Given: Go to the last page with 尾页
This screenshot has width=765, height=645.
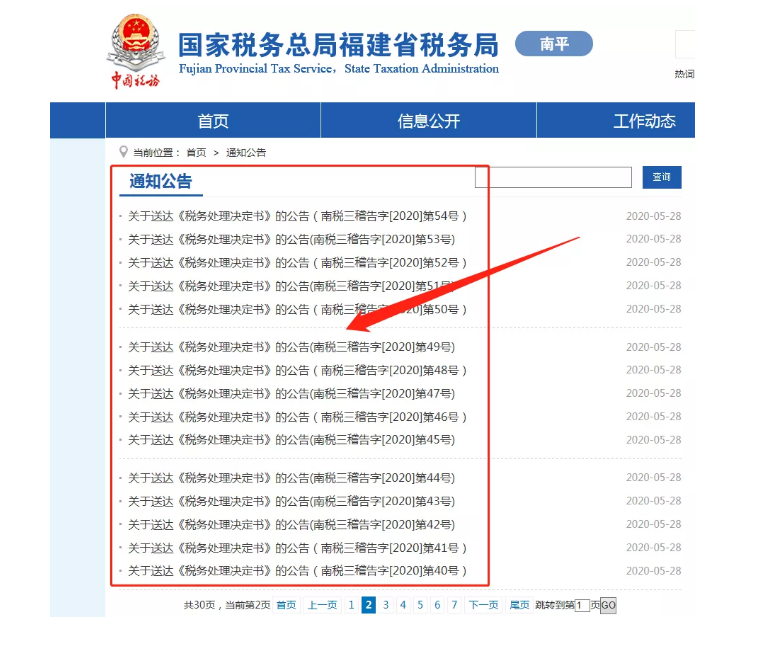Looking at the screenshot, I should (x=519, y=605).
